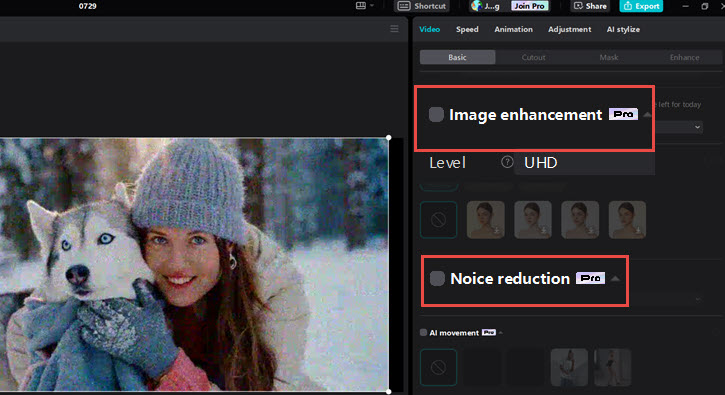
Task: Click the project title 0729
Action: coord(87,6)
